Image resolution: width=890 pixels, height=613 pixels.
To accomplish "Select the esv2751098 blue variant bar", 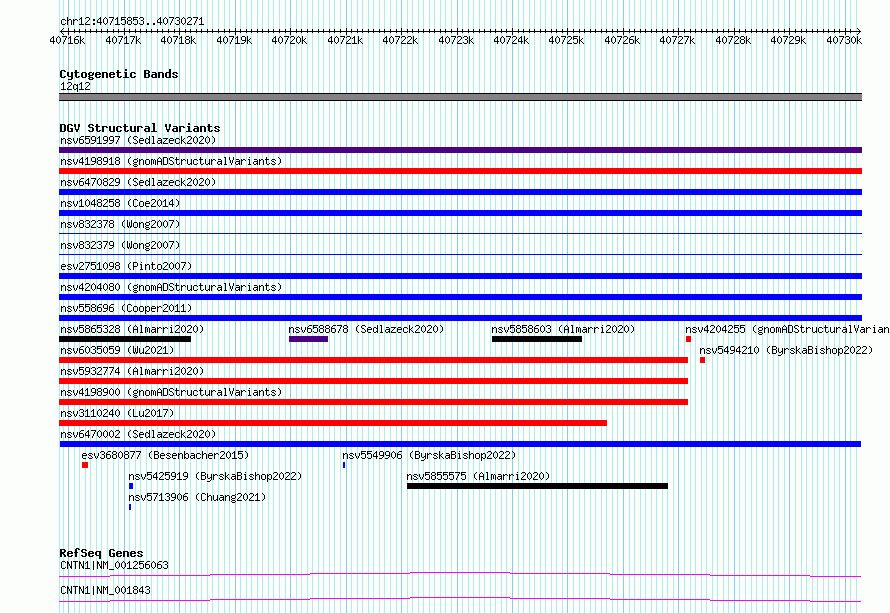I will coord(460,276).
